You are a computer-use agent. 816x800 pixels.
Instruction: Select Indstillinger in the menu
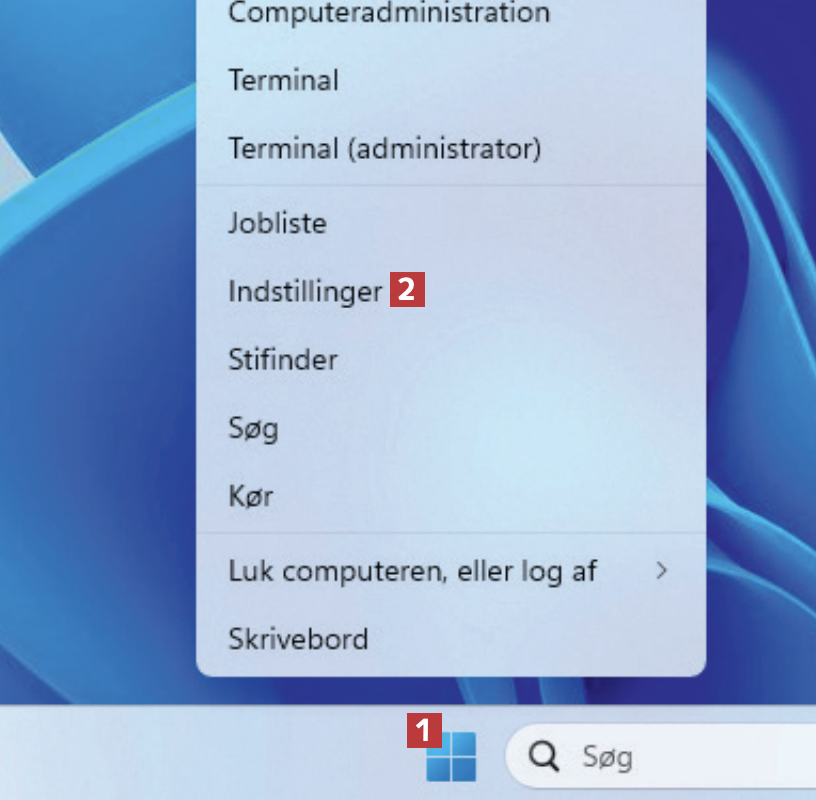tap(451, 291)
